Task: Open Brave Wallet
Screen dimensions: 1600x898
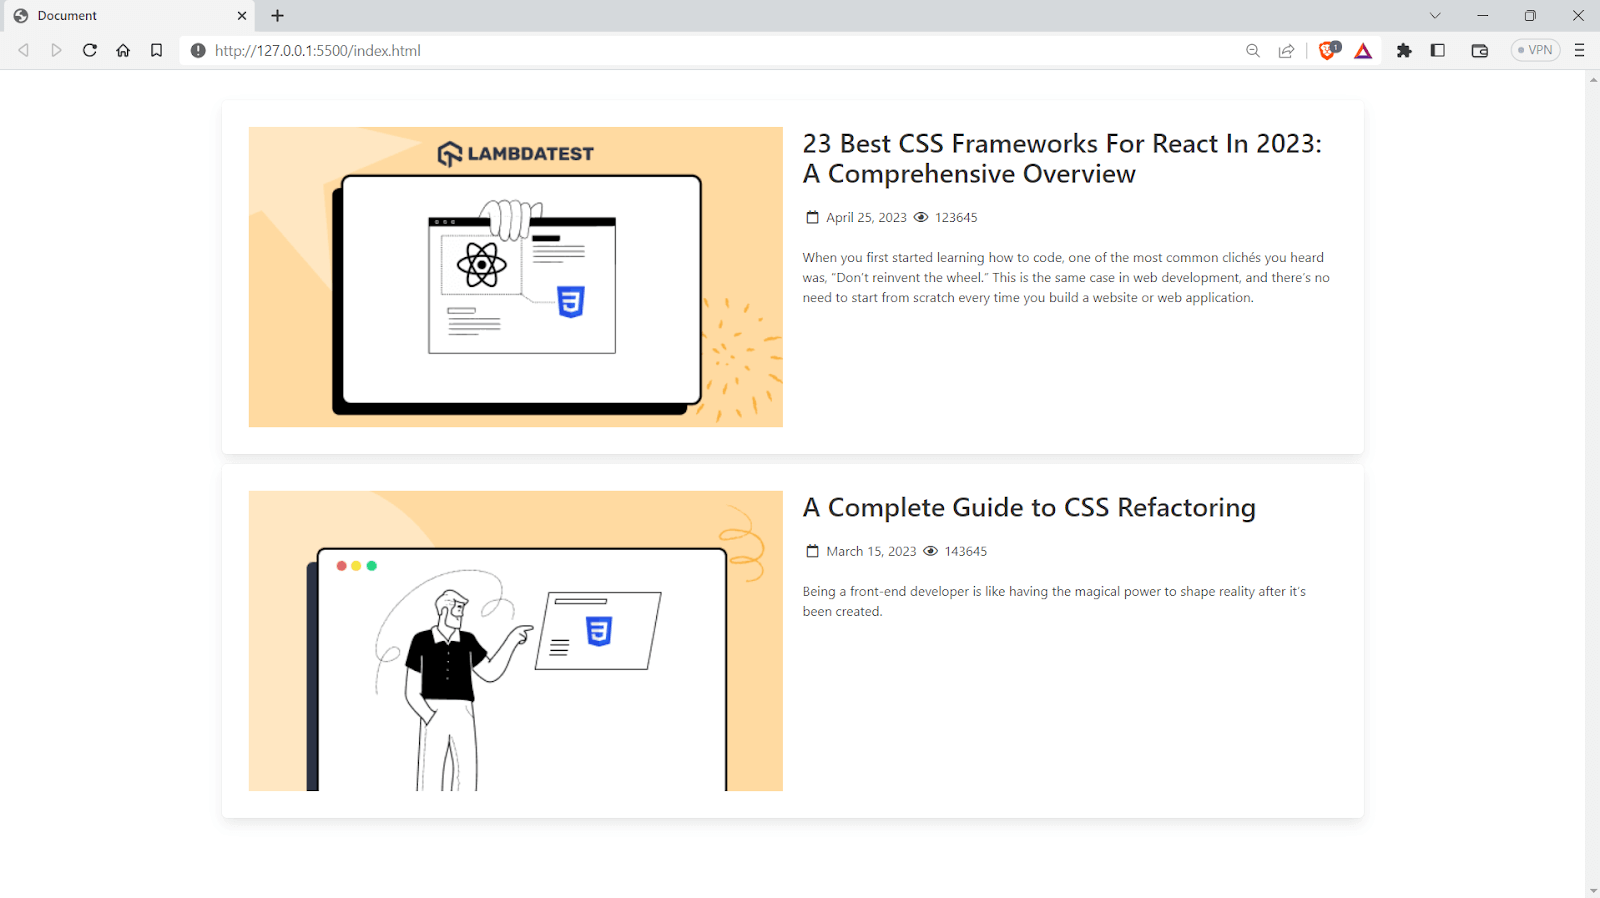Action: pyautogui.click(x=1480, y=50)
